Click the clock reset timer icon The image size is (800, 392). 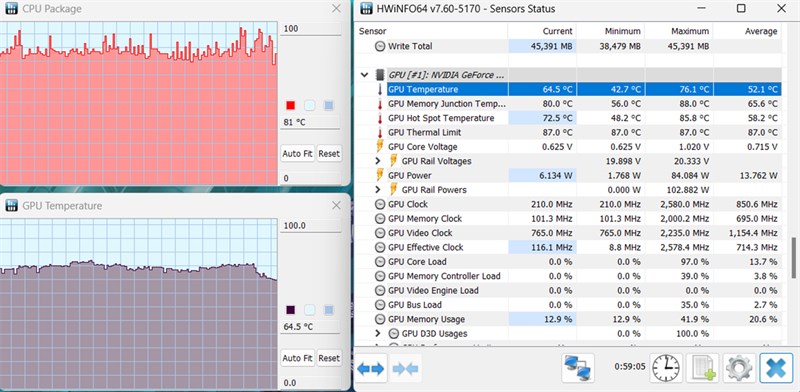[x=666, y=368]
